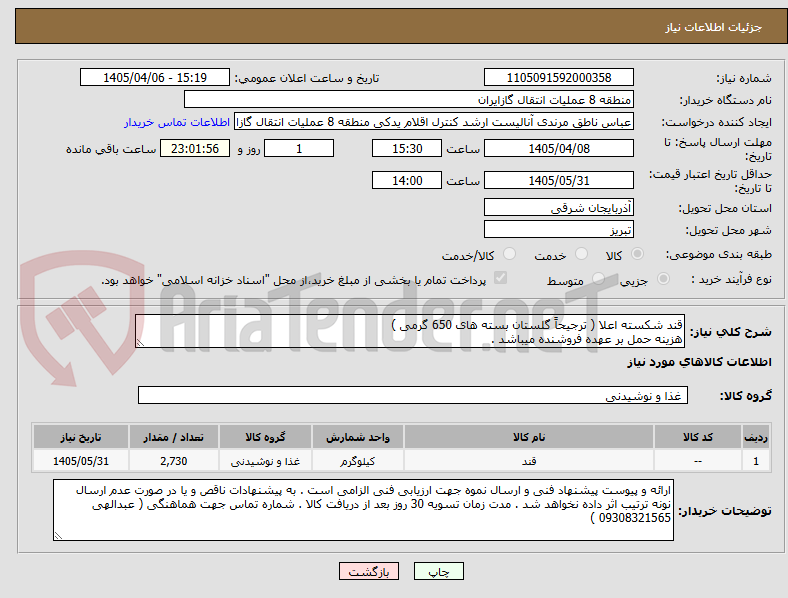The height and width of the screenshot is (598, 788).
Task: Click the گروه کالا column header
Action: 265,437
